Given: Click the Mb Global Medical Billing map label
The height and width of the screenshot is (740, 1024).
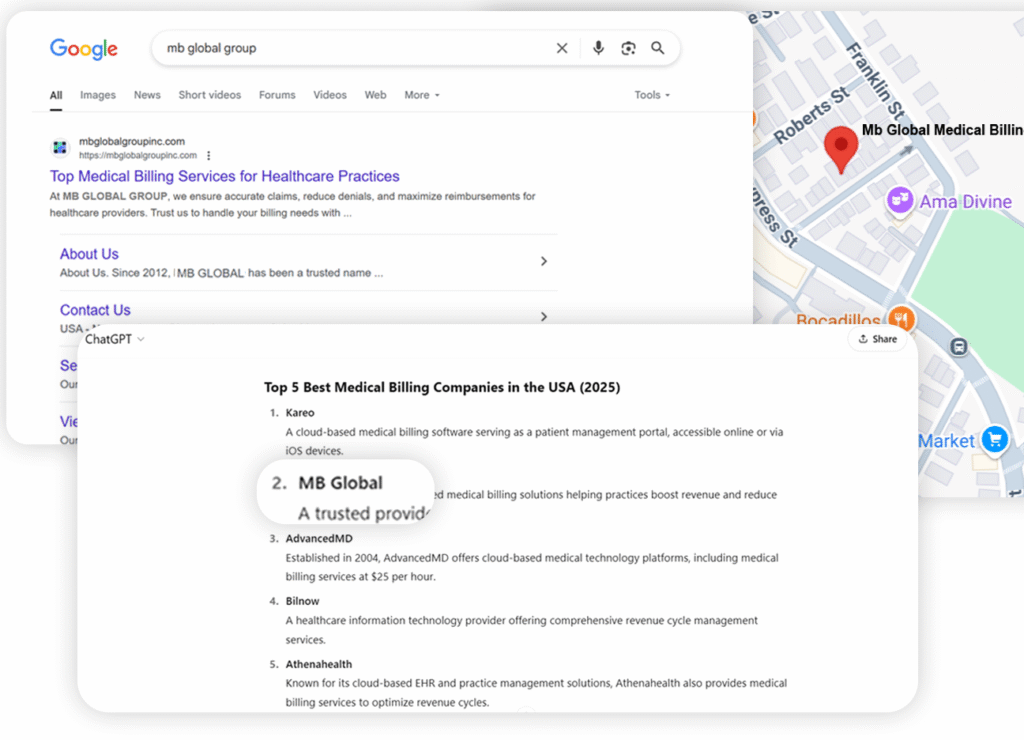Looking at the screenshot, I should point(942,130).
